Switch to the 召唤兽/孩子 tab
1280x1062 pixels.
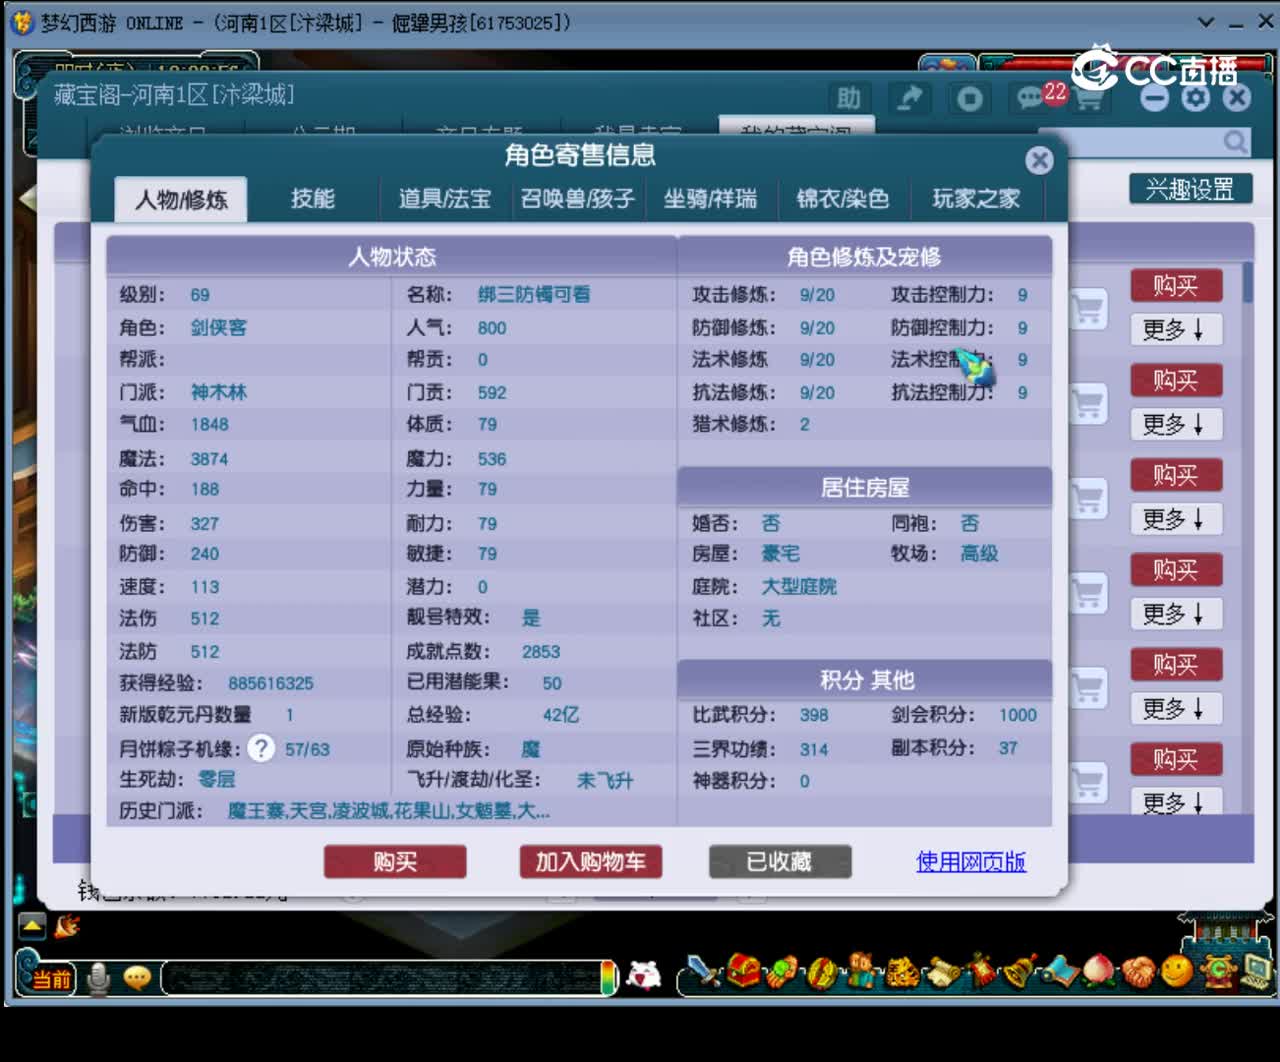[x=577, y=198]
